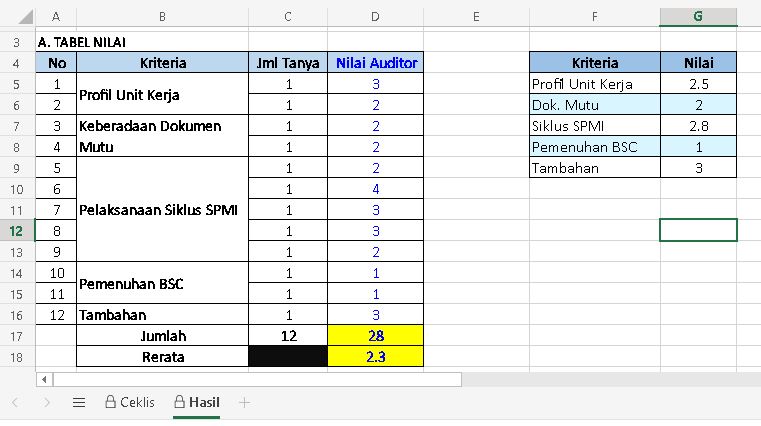Click the Siklus SPMI value 2.8
The height and width of the screenshot is (426, 761).
pyautogui.click(x=698, y=126)
